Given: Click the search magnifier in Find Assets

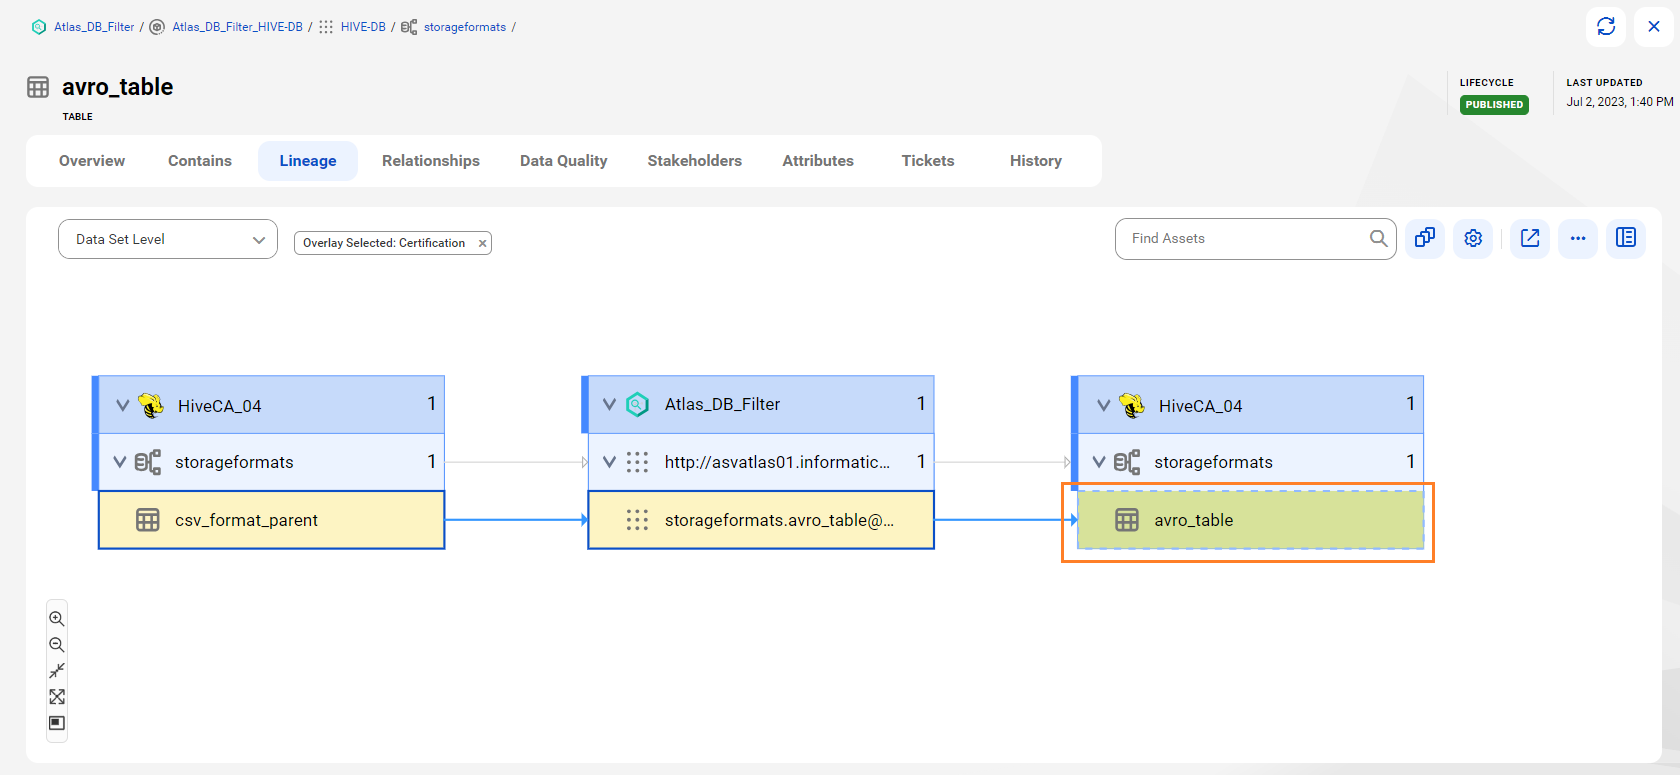Looking at the screenshot, I should pyautogui.click(x=1378, y=238).
